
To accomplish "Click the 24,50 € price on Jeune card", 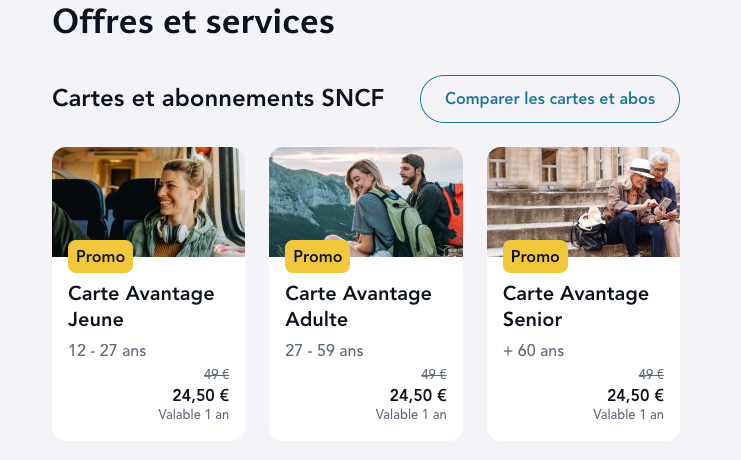I will 201,395.
